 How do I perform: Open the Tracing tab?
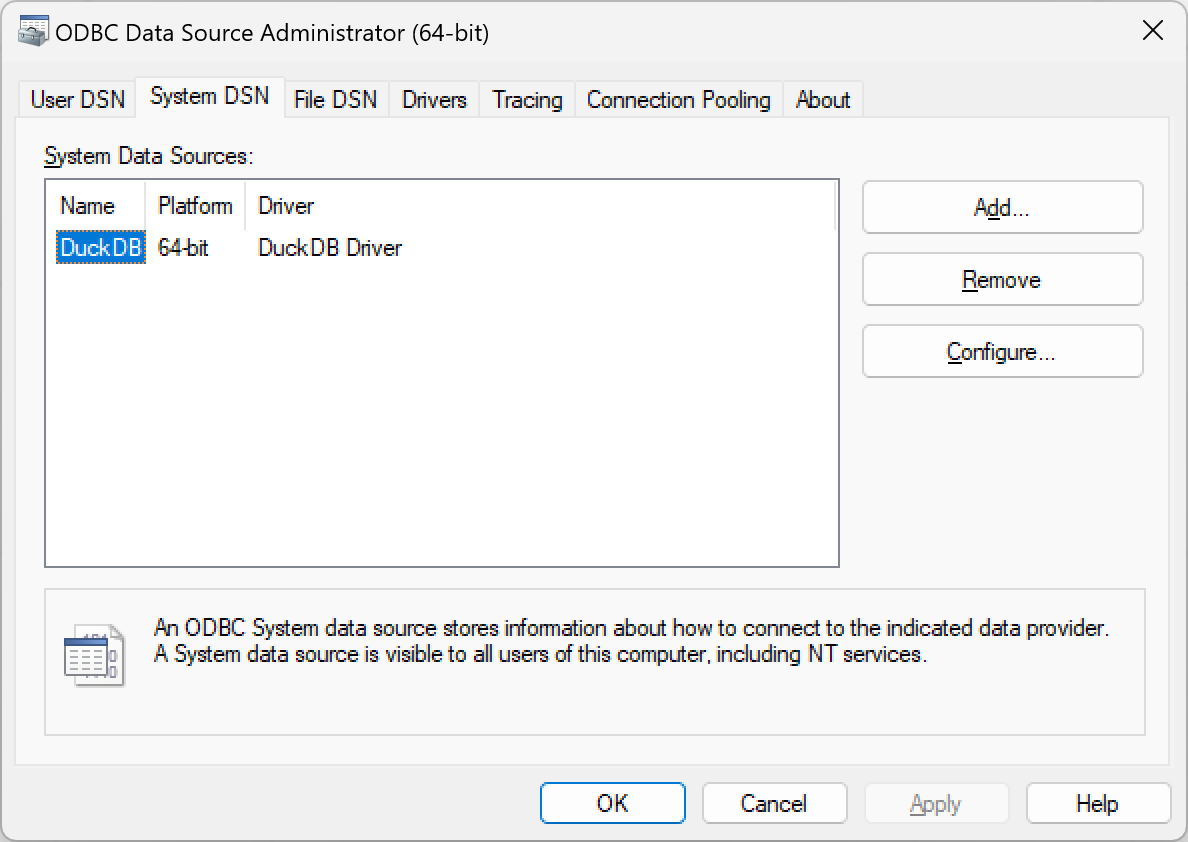pos(526,99)
